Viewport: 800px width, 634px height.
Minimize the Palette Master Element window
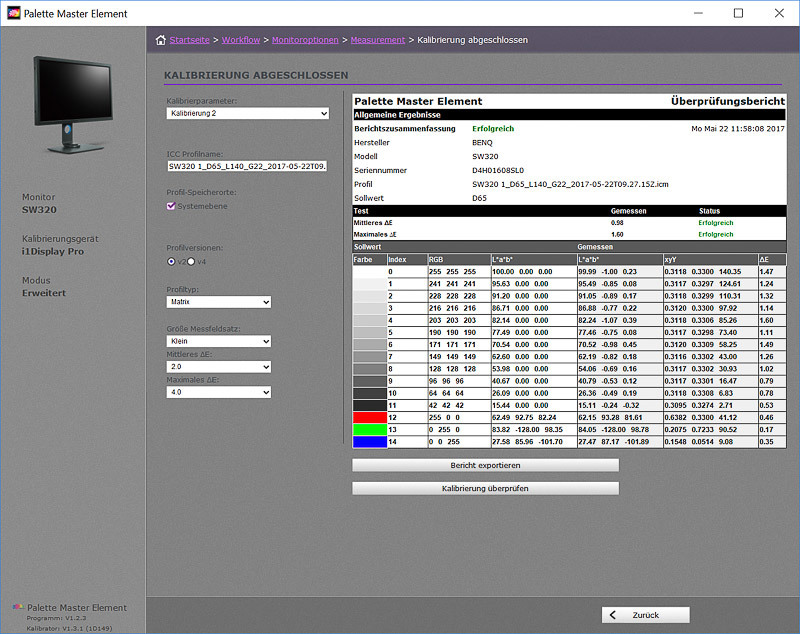698,13
